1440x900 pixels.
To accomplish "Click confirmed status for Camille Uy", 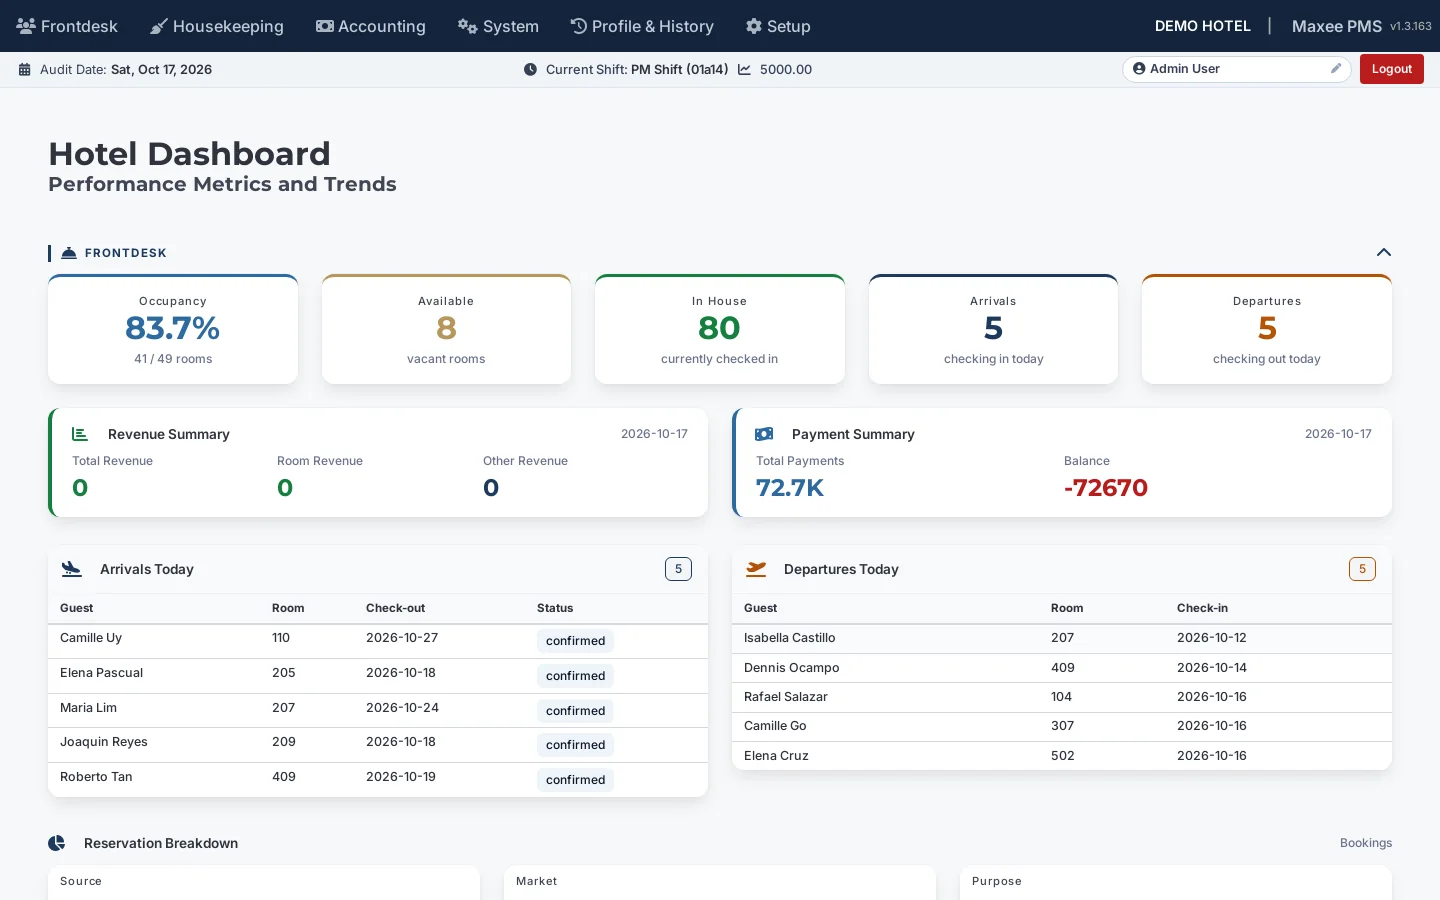I will point(575,641).
